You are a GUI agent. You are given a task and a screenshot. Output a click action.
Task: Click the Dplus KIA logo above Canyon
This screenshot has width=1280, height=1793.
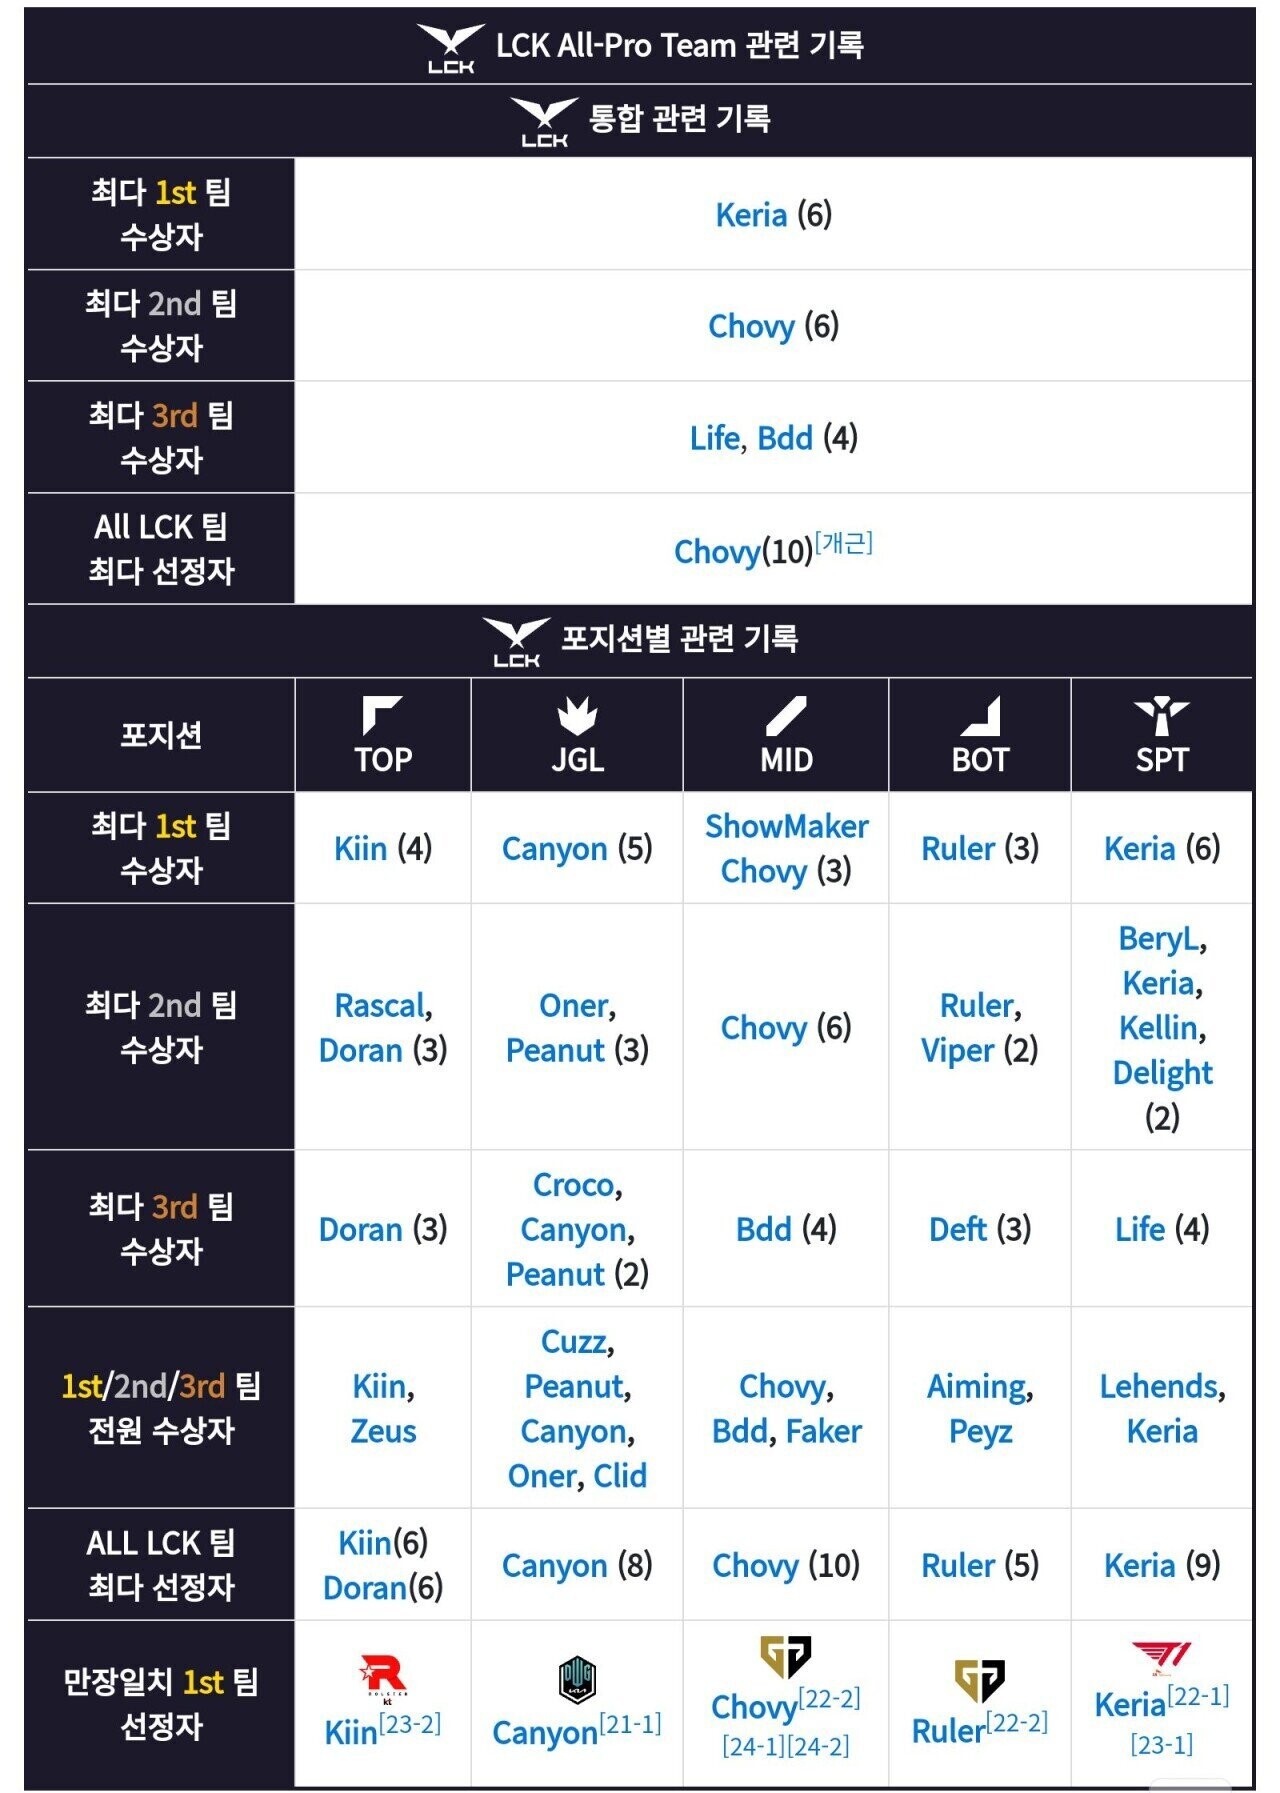(x=577, y=1679)
